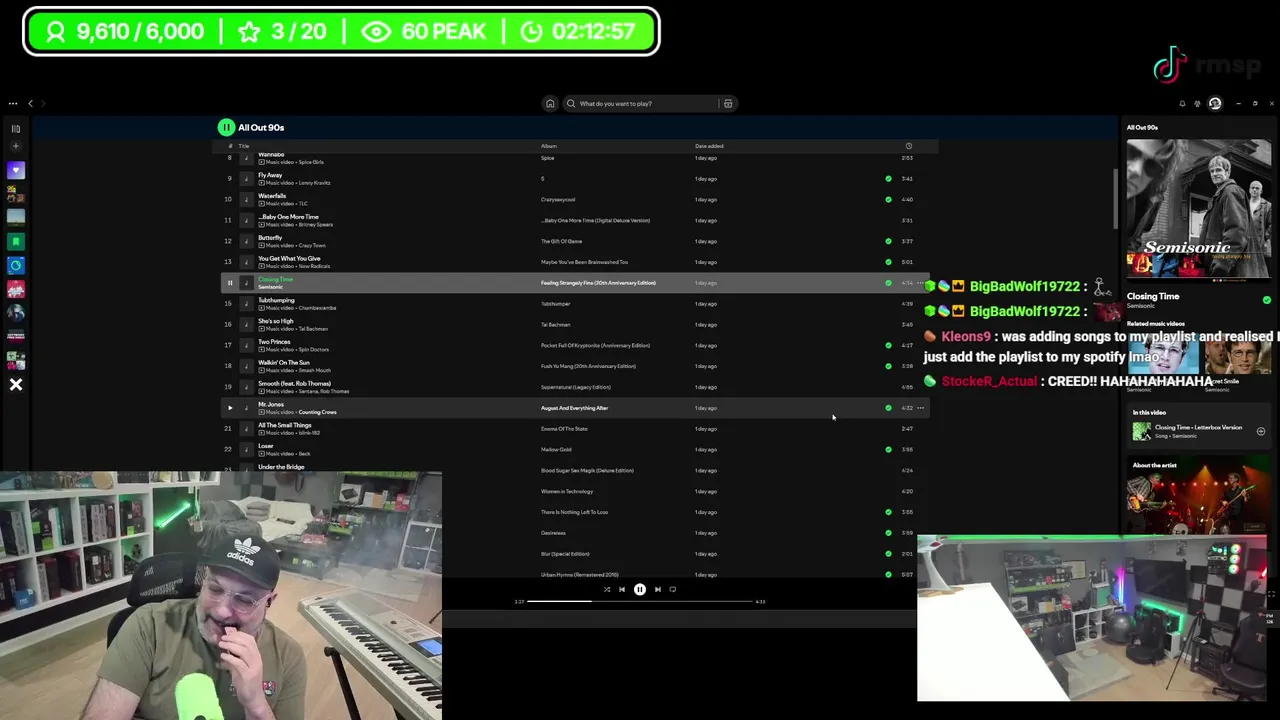This screenshot has width=1280, height=720.
Task: Skip to next track
Action: (657, 589)
